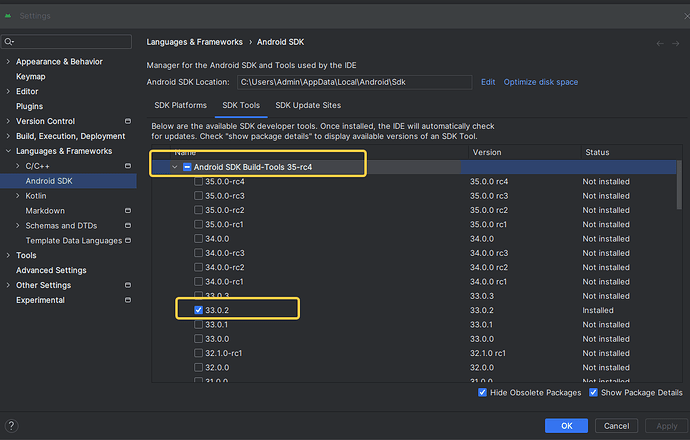Viewport: 690px width, 440px height.
Task: Toggle Show Package Details checkbox
Action: click(593, 392)
